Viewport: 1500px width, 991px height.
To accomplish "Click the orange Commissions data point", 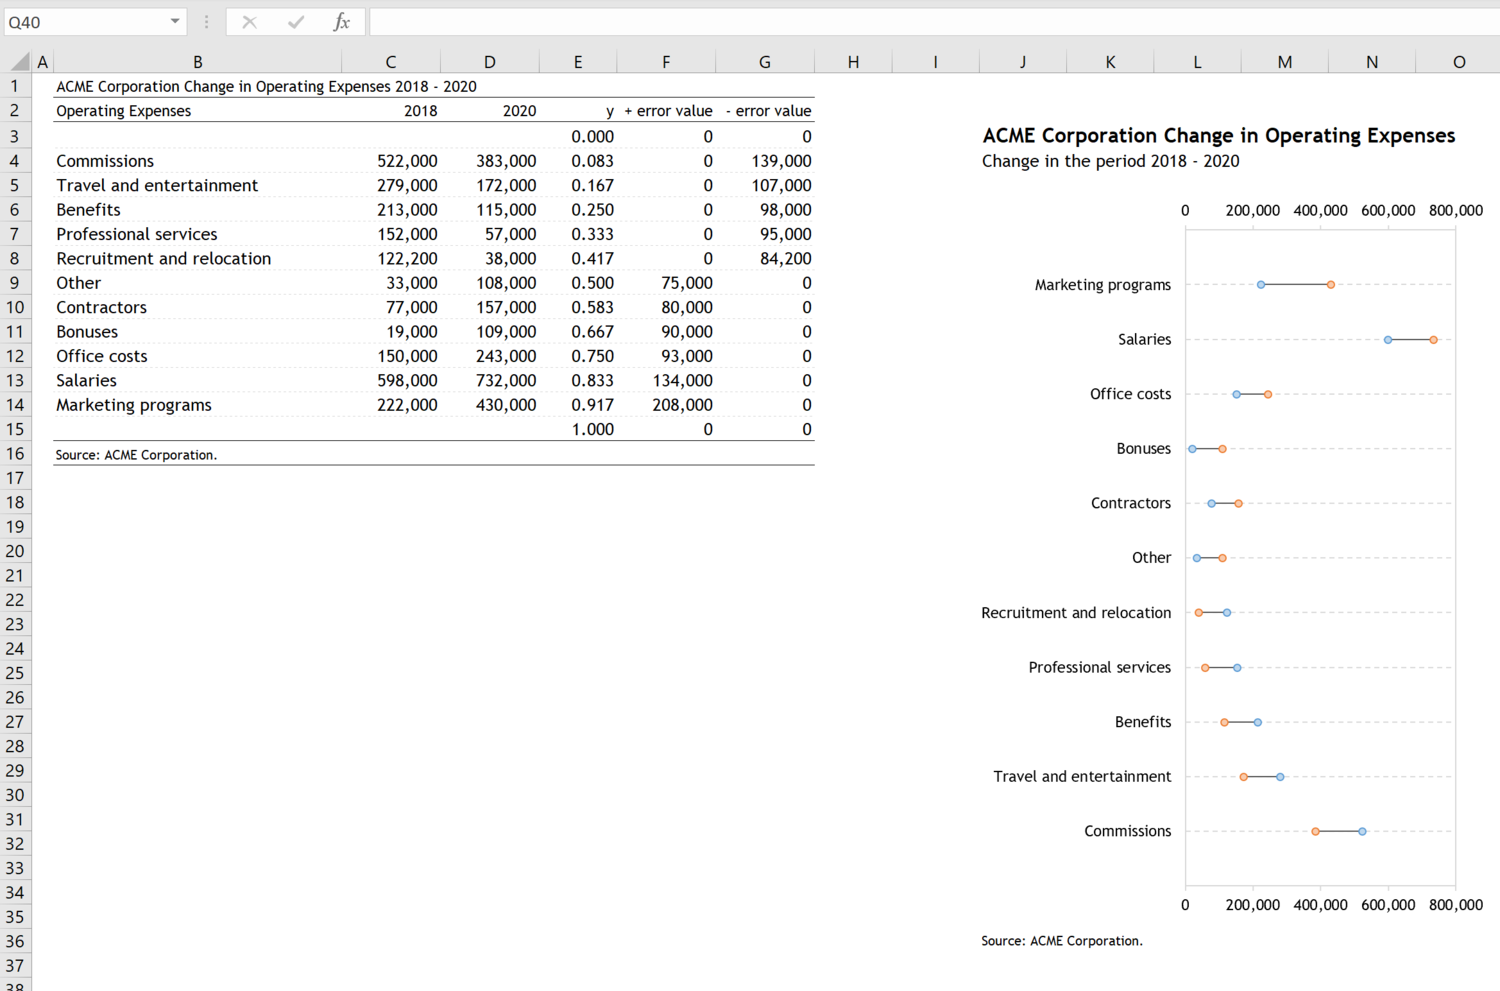I will coord(1315,831).
